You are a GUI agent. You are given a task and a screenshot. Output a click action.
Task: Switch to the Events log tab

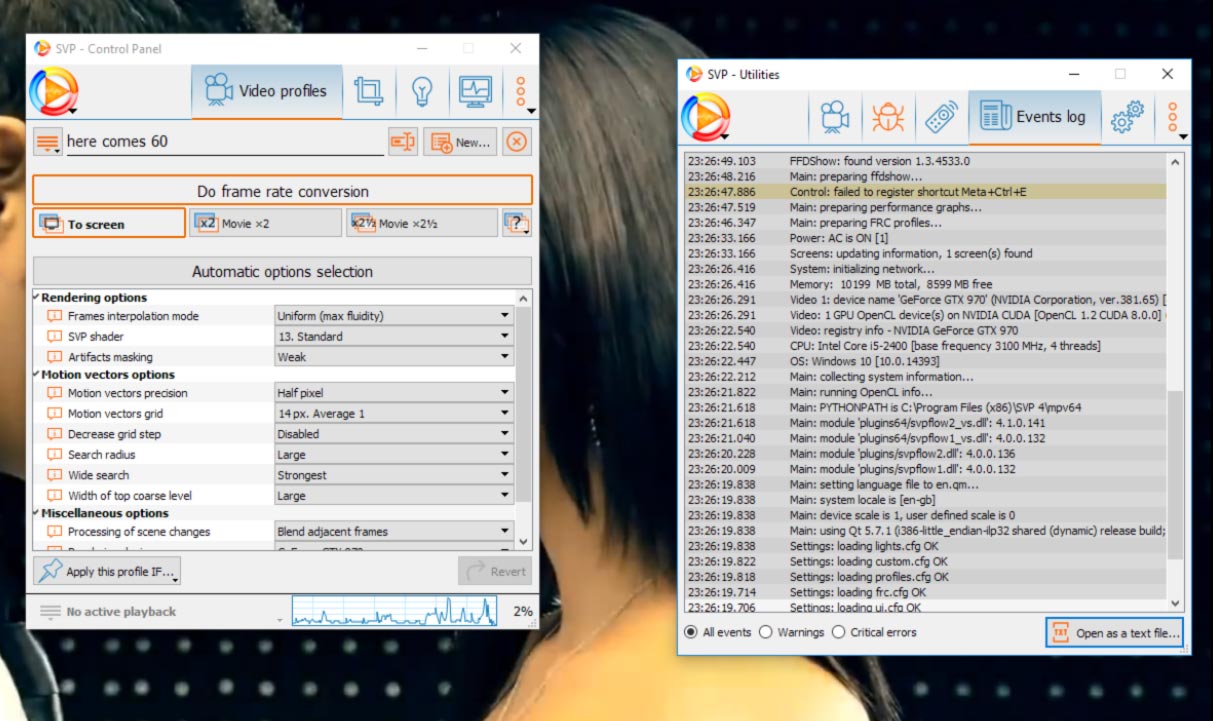(1034, 117)
